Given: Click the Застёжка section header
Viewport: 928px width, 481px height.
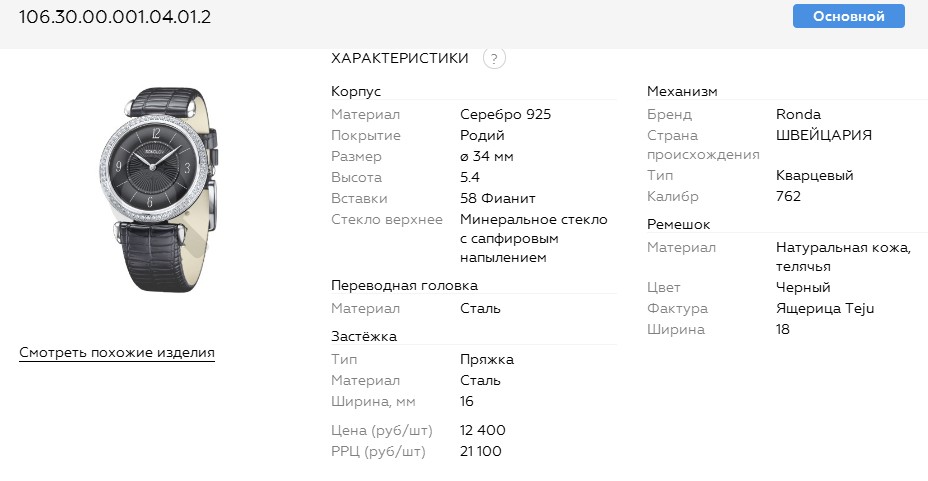Looking at the screenshot, I should pyautogui.click(x=364, y=336).
